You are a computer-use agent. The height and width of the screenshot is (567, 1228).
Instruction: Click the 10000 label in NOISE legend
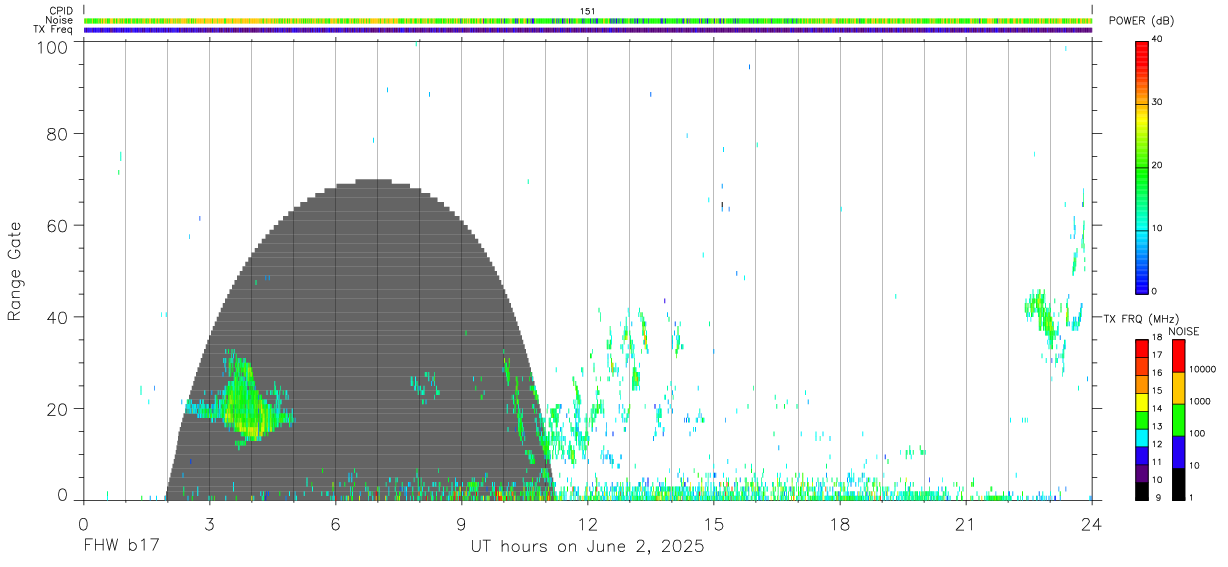pos(1204,370)
